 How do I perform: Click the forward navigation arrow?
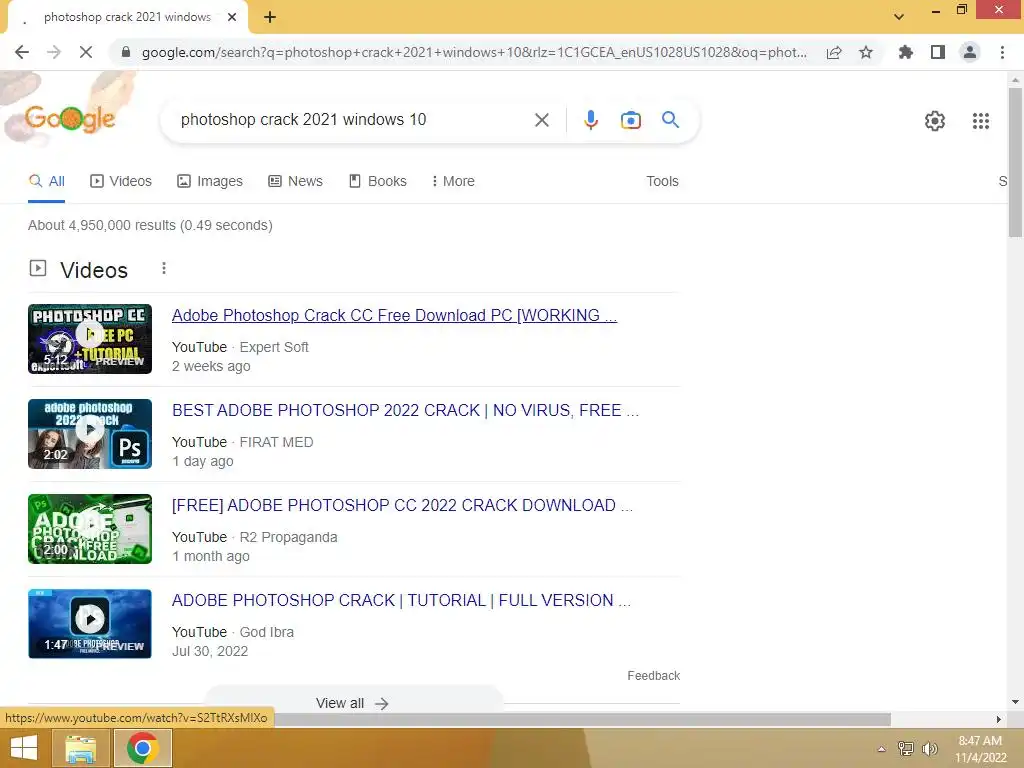point(54,52)
